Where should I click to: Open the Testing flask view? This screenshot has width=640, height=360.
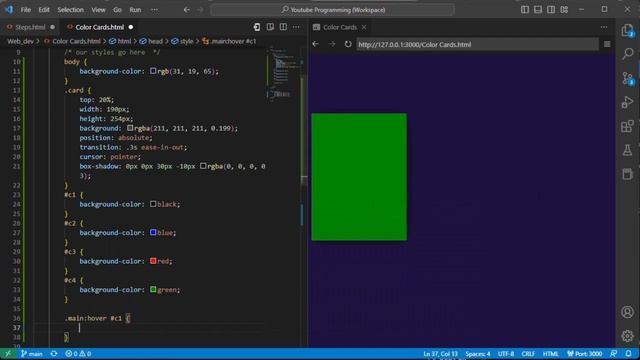[627, 150]
